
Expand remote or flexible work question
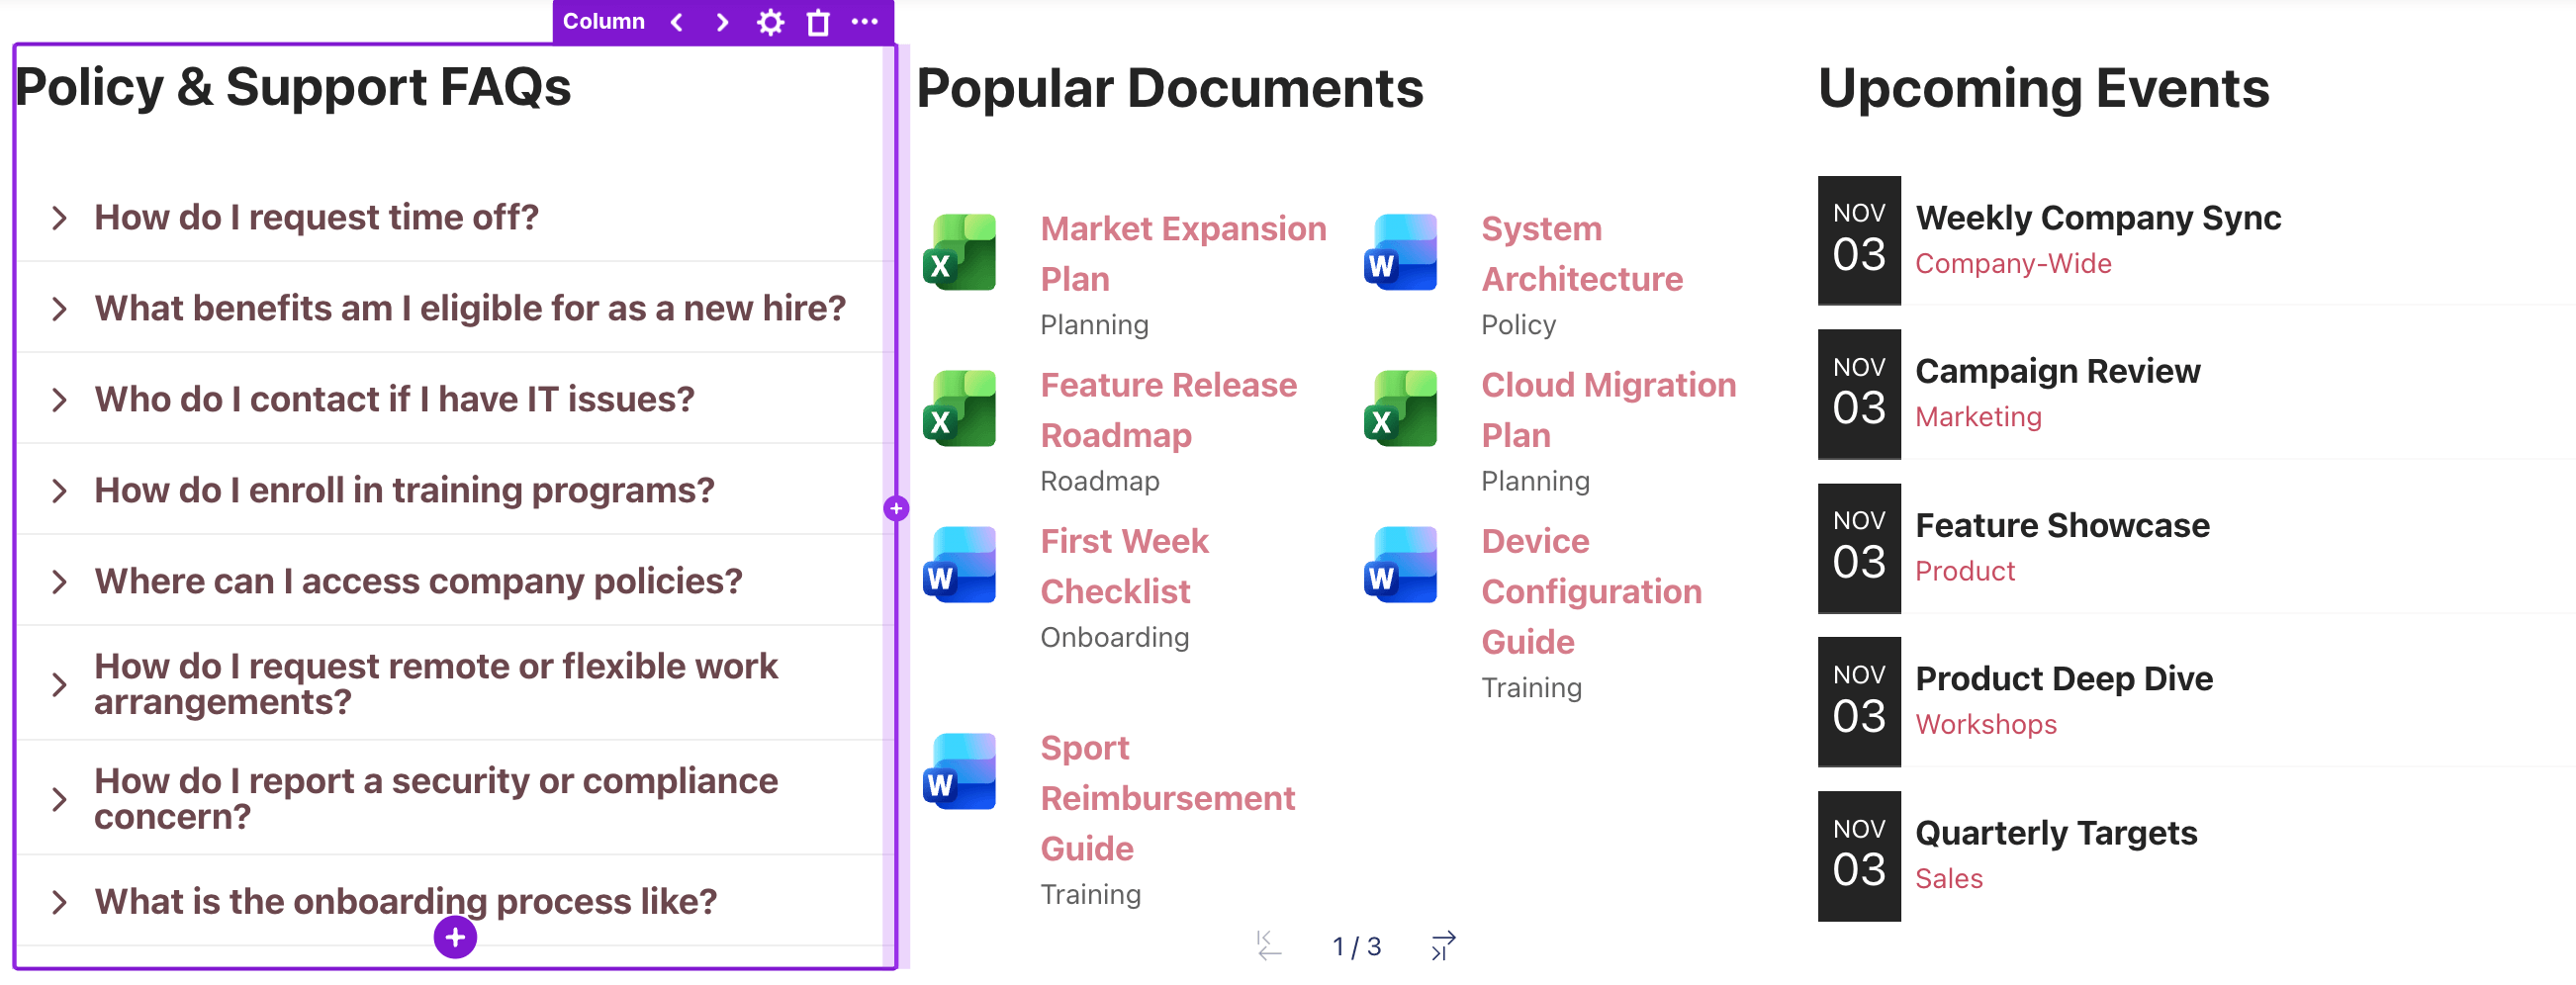[x=455, y=684]
